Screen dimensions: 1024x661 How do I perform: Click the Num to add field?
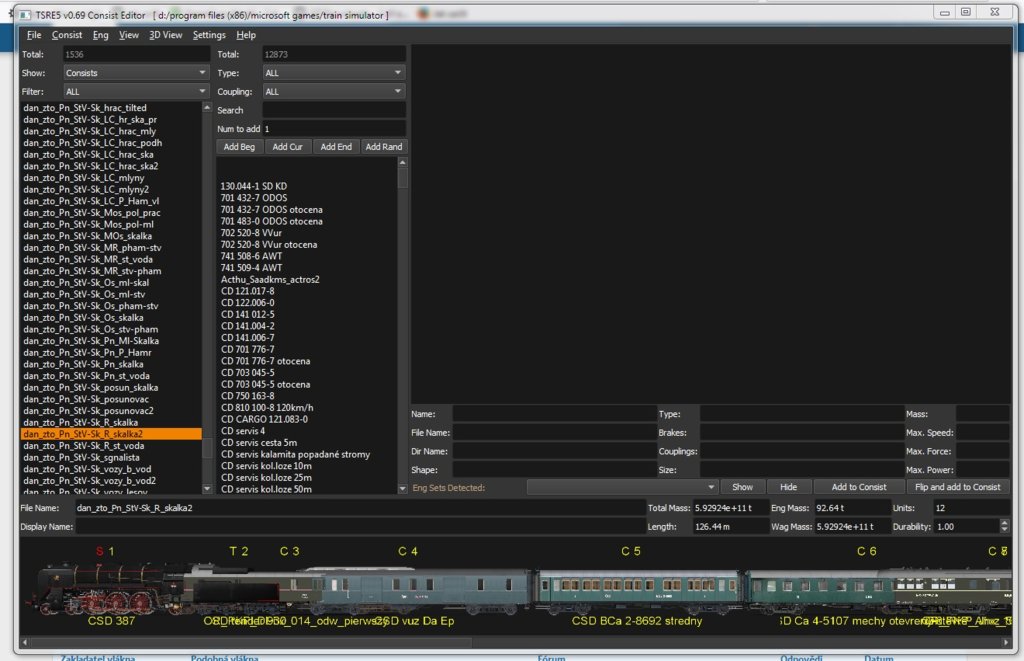334,129
